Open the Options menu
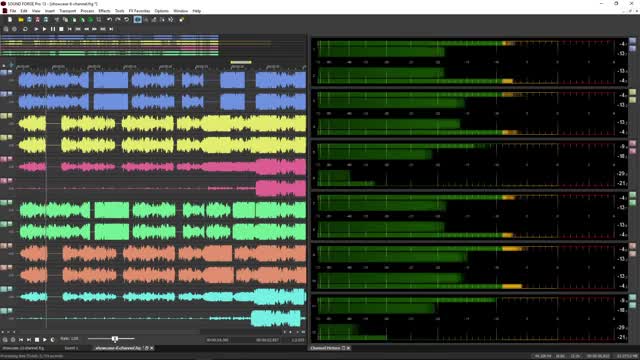The height and width of the screenshot is (360, 640). 161,11
